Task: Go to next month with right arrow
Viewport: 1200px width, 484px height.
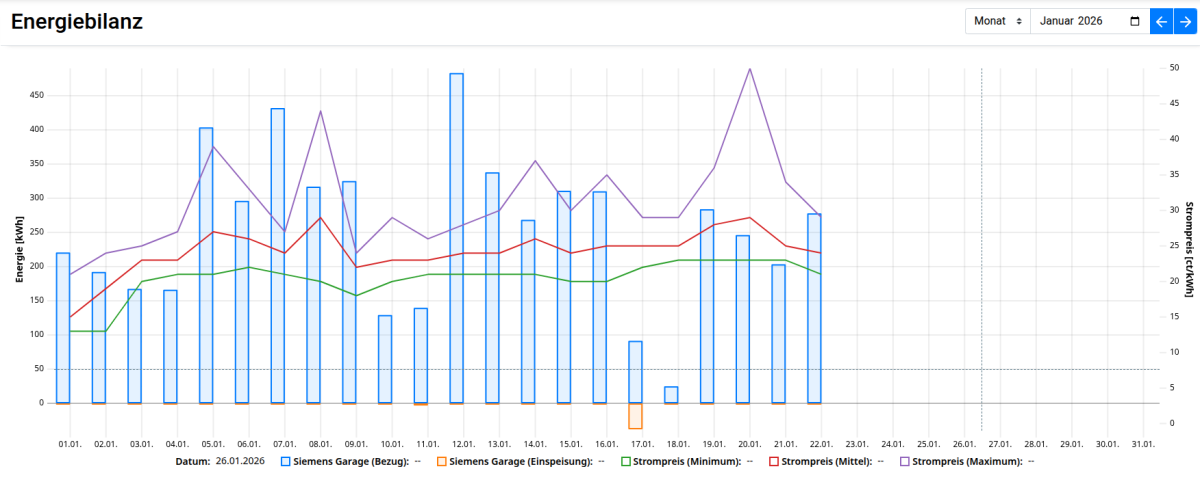Action: click(x=1185, y=21)
